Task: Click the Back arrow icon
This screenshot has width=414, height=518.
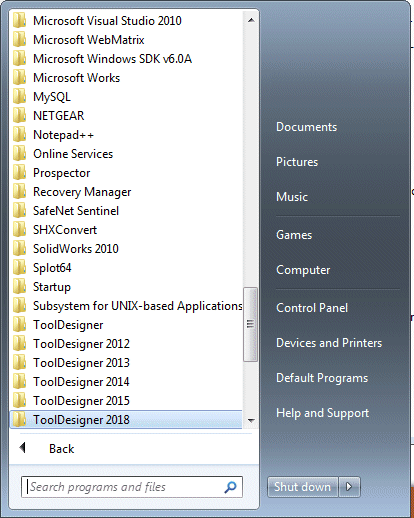Action: [x=22, y=448]
